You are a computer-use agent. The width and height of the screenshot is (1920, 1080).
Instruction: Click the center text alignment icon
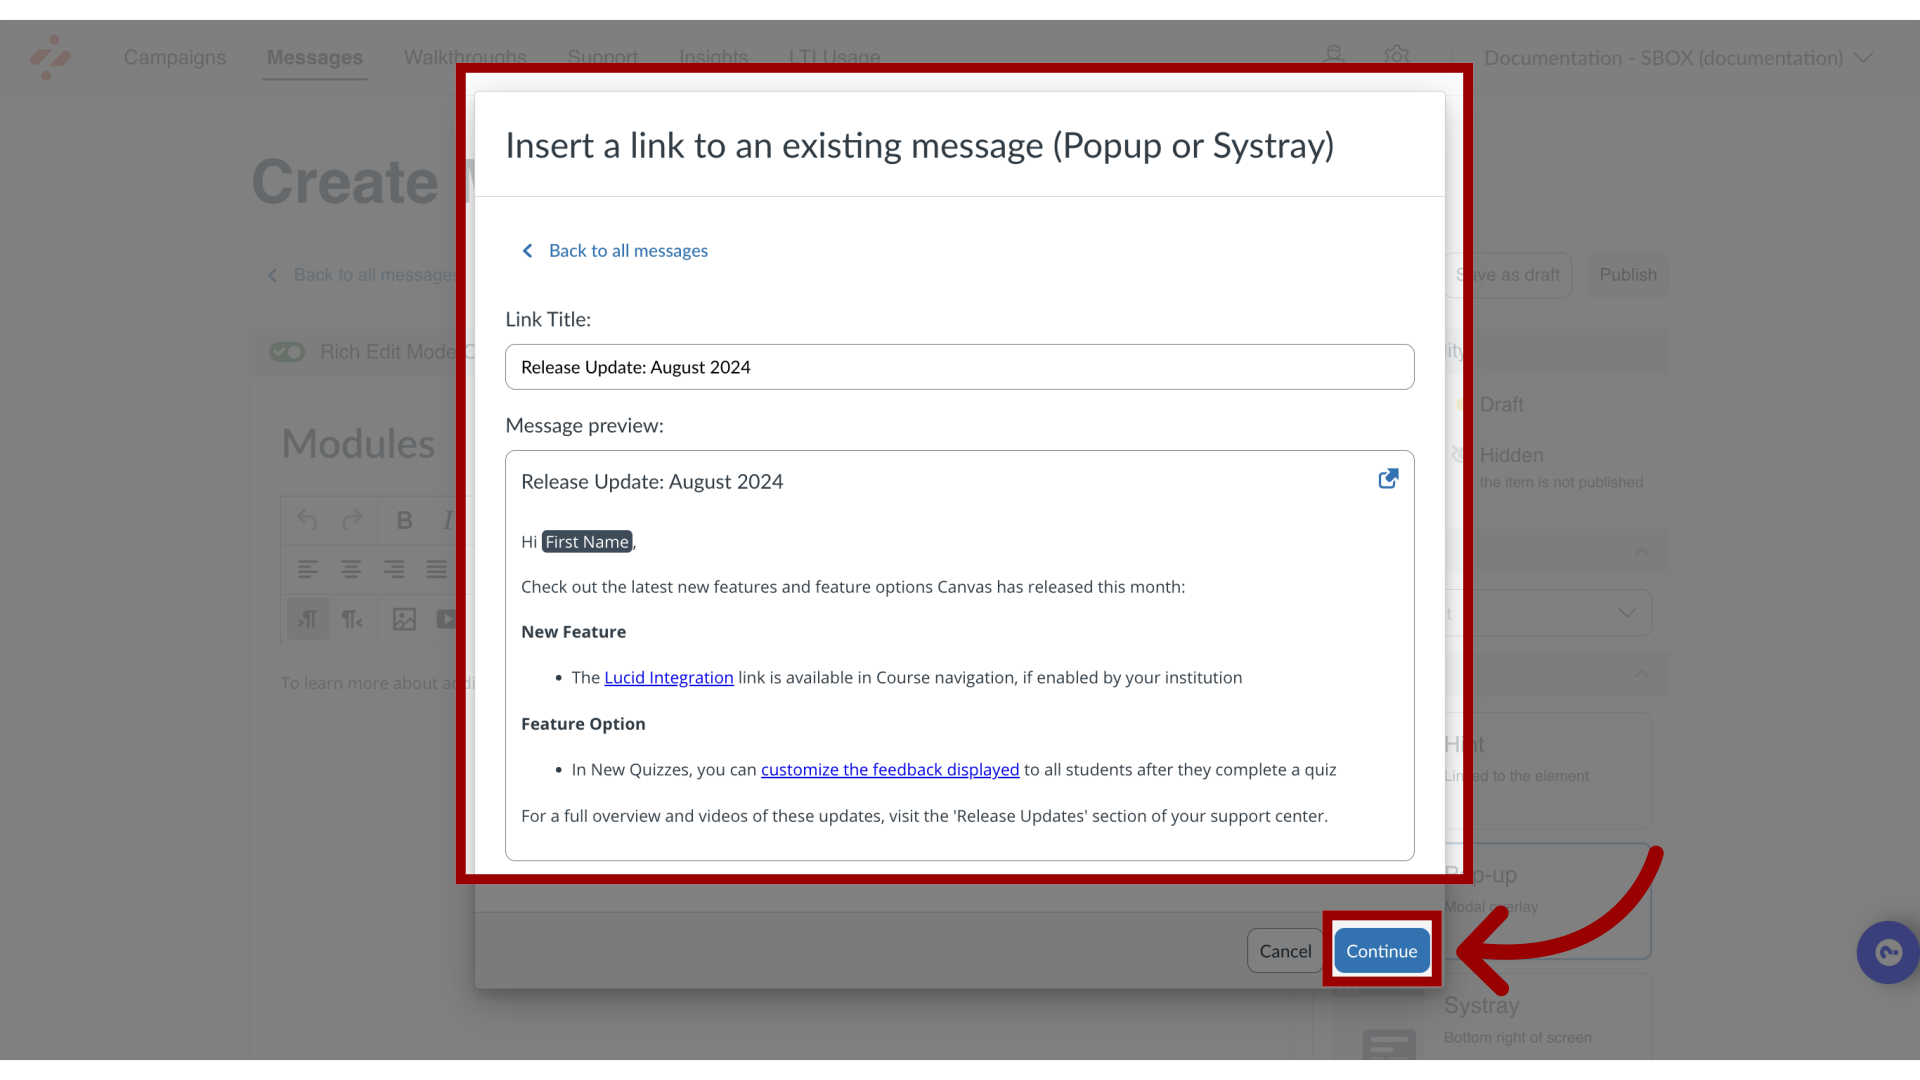[351, 570]
